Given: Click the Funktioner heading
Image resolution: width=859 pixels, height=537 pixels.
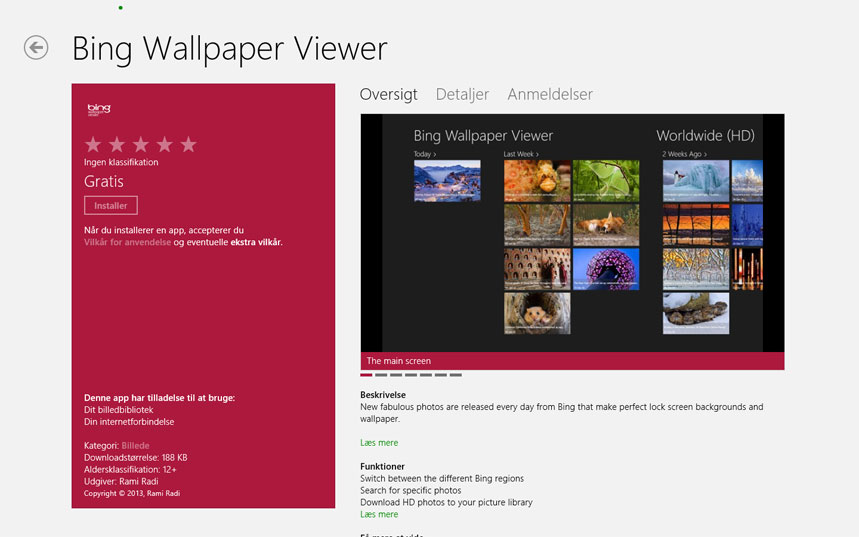Looking at the screenshot, I should click(382, 467).
